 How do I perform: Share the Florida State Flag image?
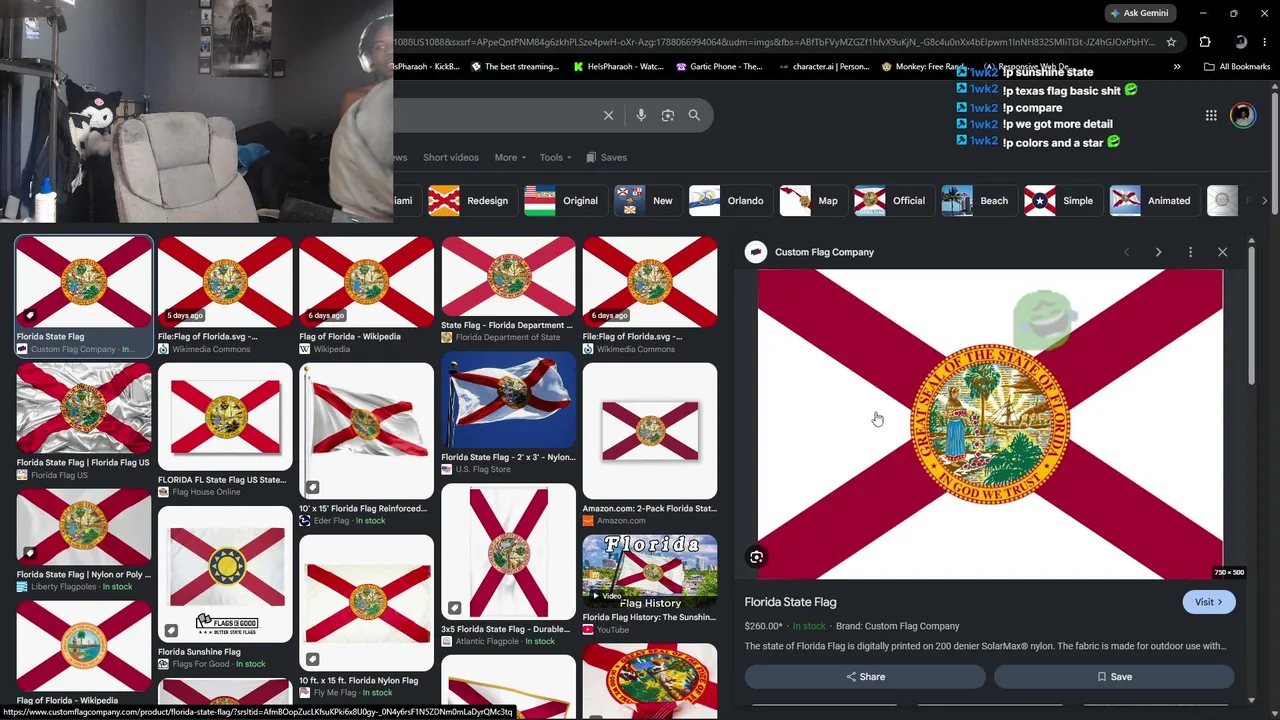tap(866, 677)
